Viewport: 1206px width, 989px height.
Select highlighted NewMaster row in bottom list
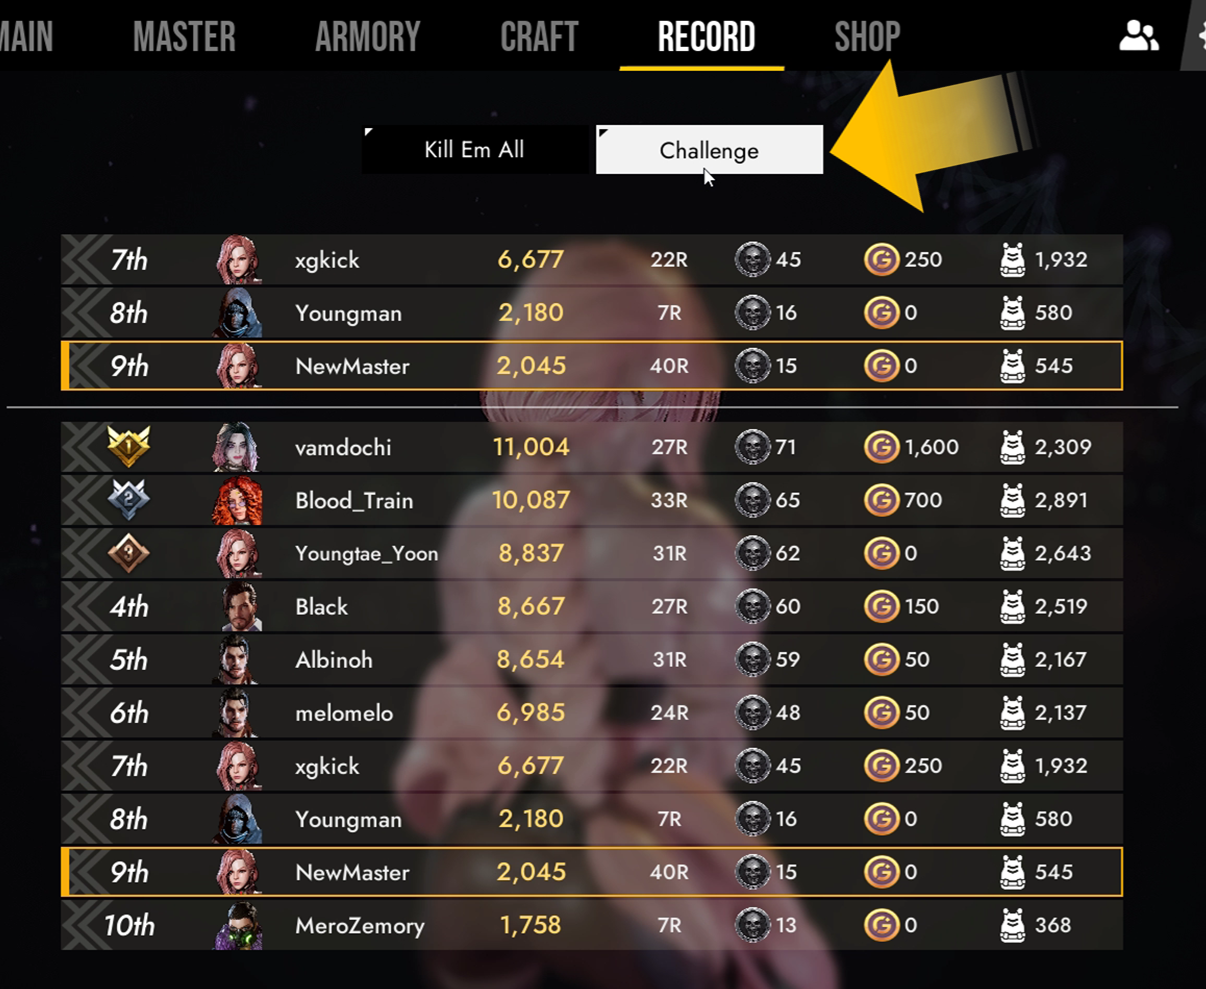point(592,872)
